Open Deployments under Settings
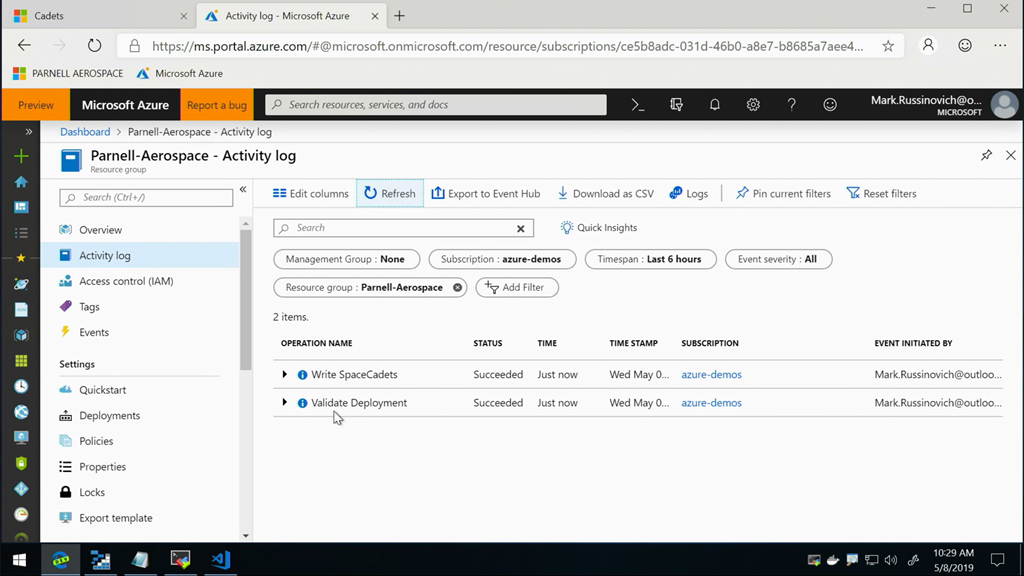1024x576 pixels. [109, 415]
